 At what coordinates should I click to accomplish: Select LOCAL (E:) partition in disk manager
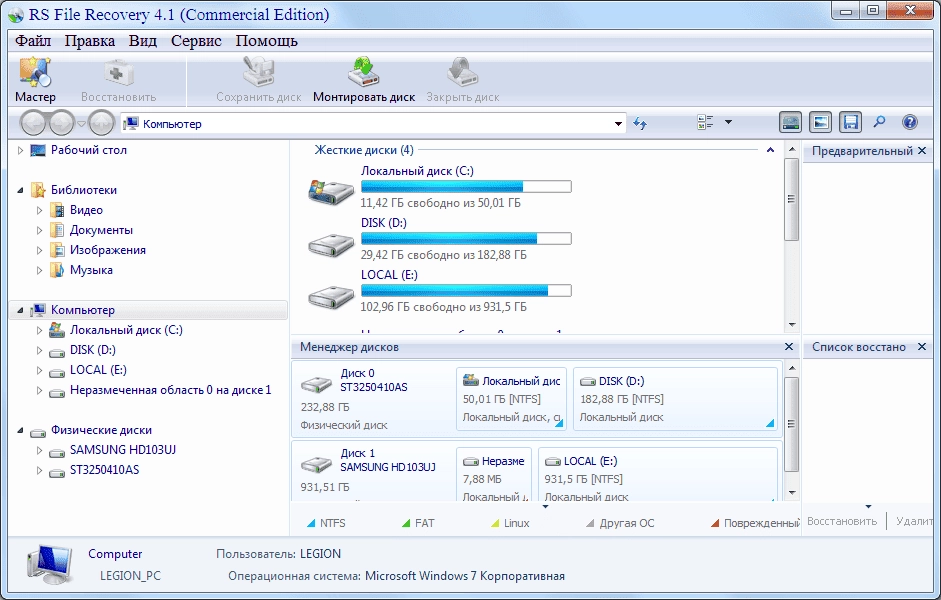(657, 474)
